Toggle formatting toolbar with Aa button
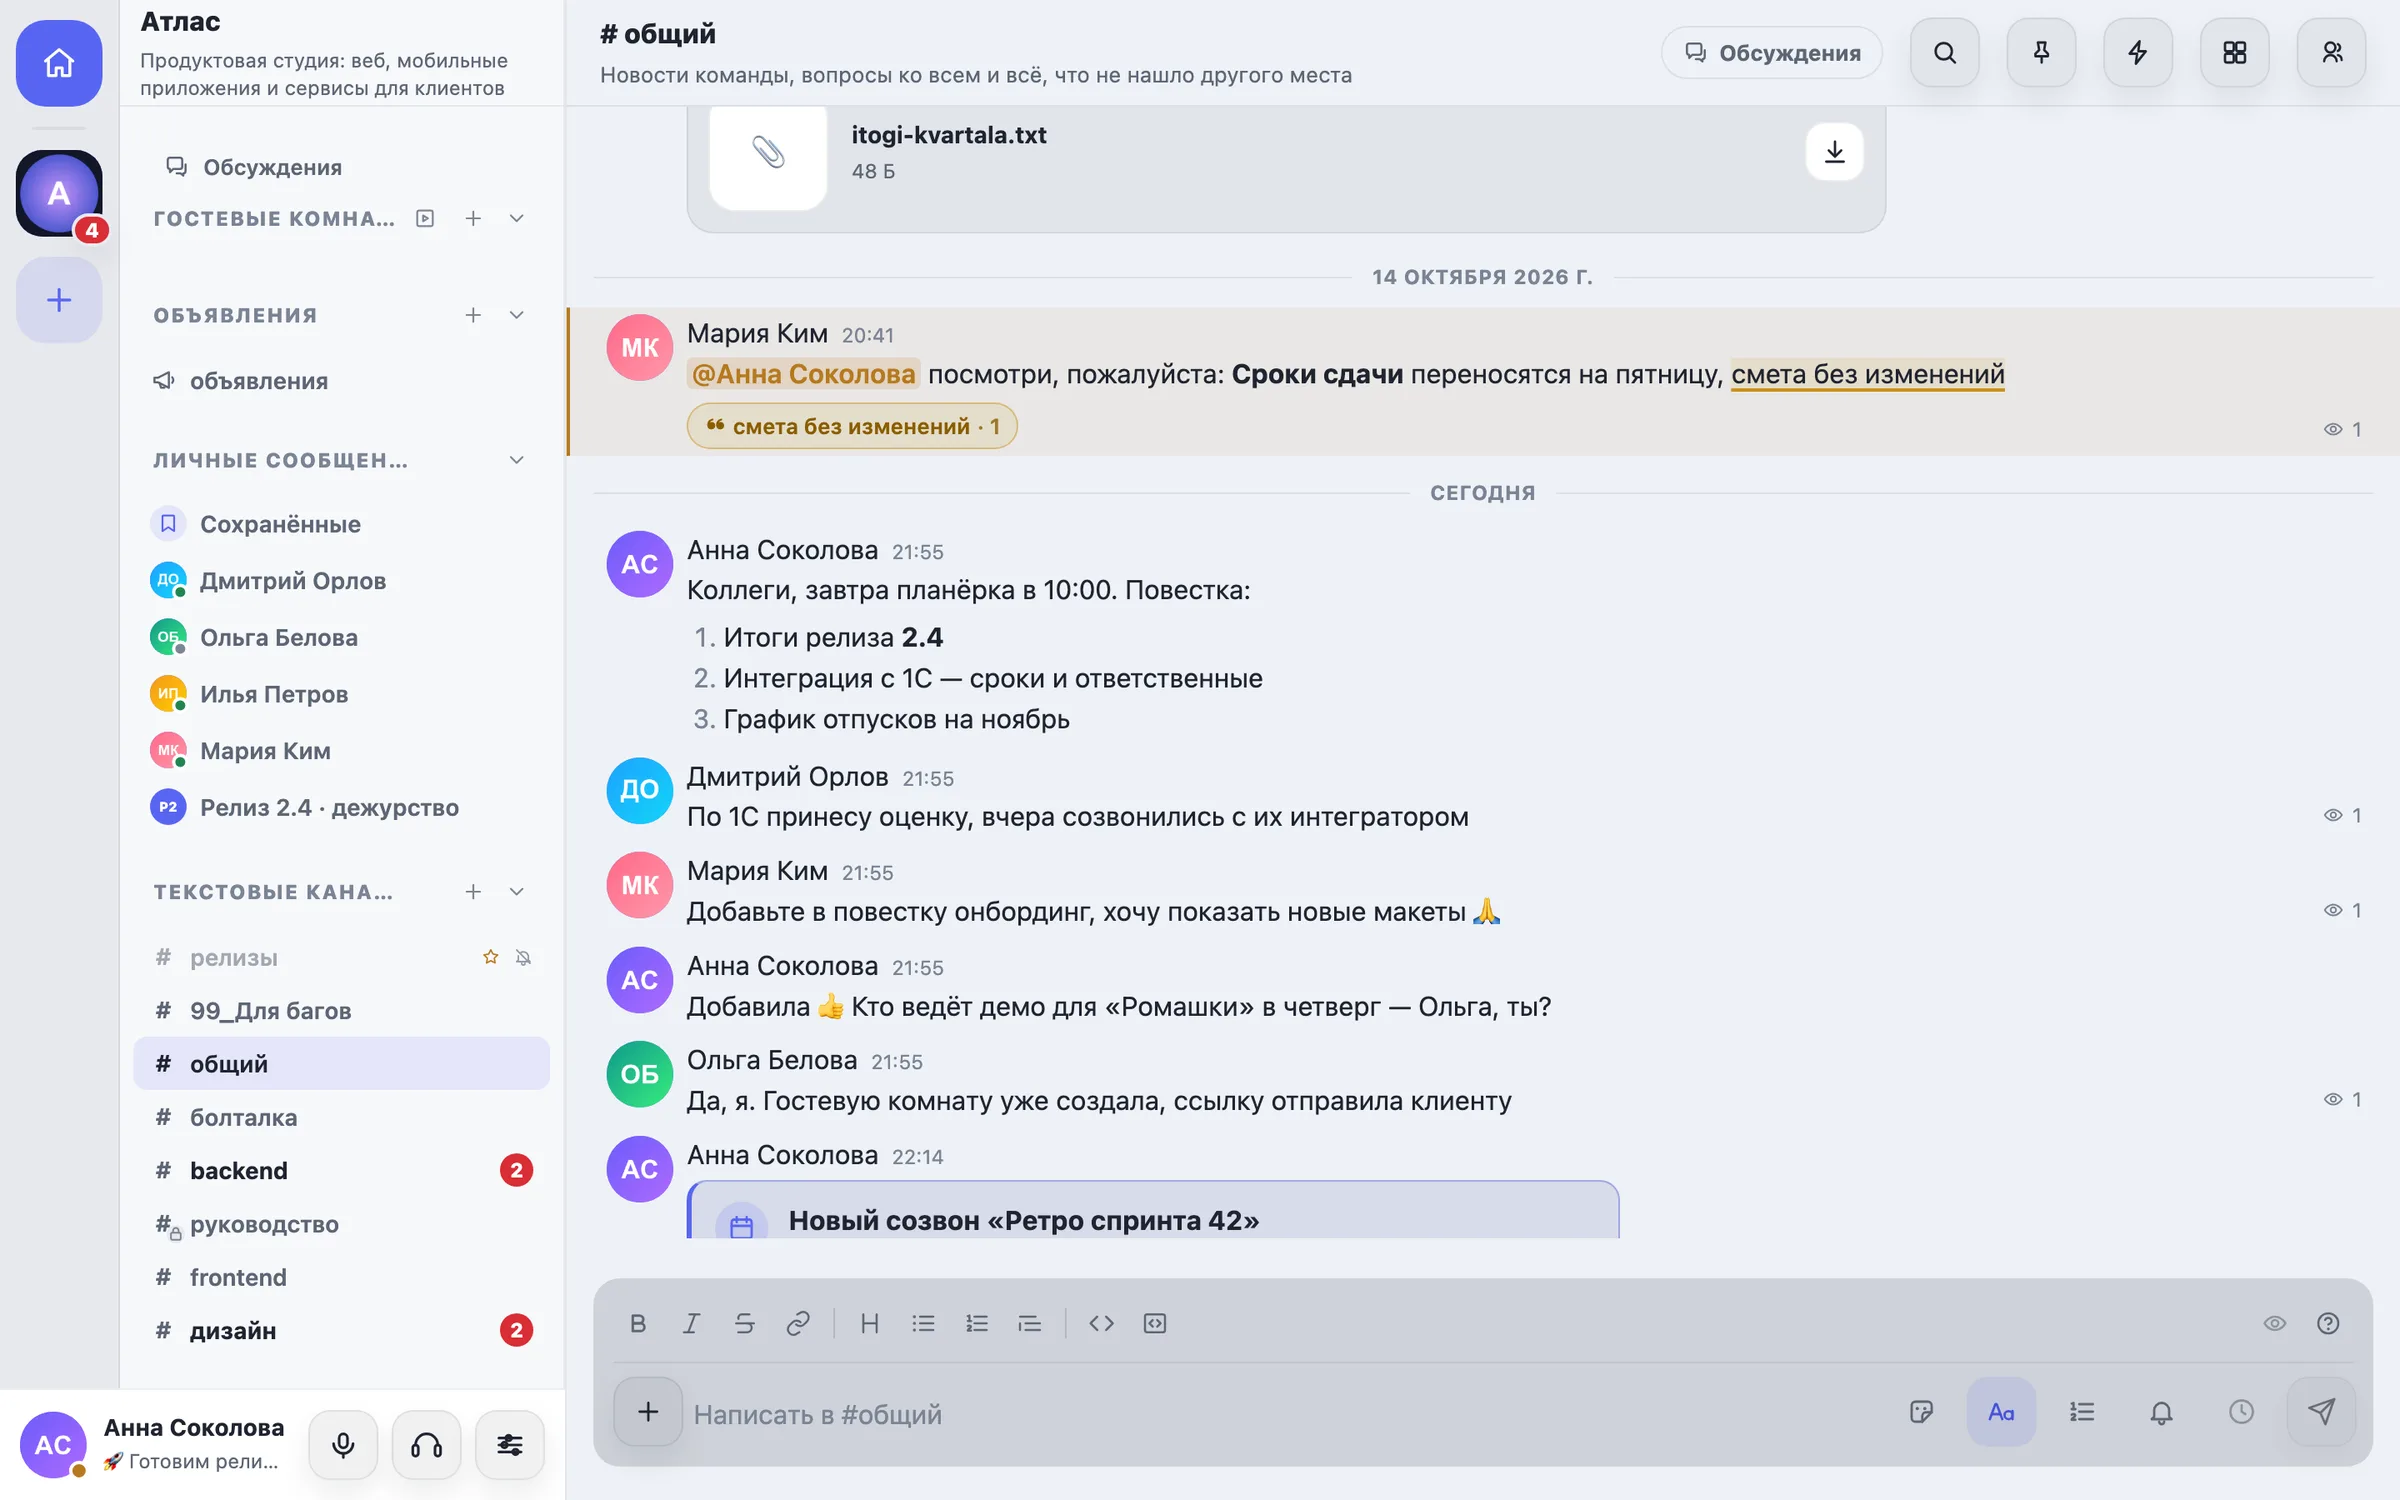 [x=2001, y=1412]
